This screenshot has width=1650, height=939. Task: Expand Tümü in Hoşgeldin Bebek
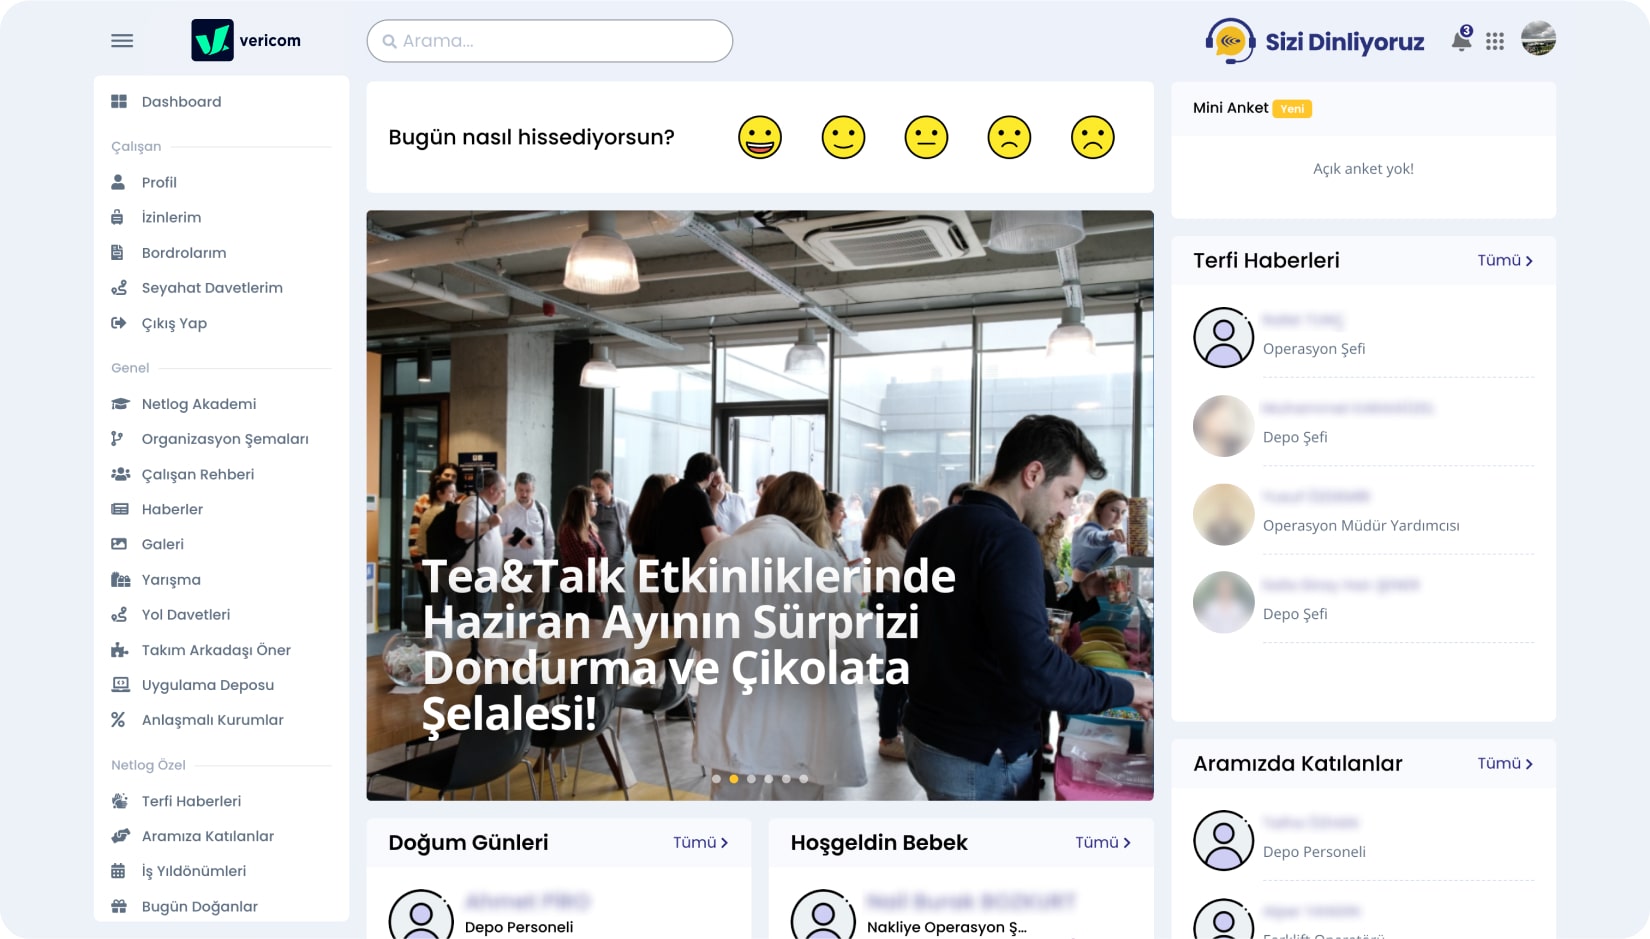coord(1102,842)
